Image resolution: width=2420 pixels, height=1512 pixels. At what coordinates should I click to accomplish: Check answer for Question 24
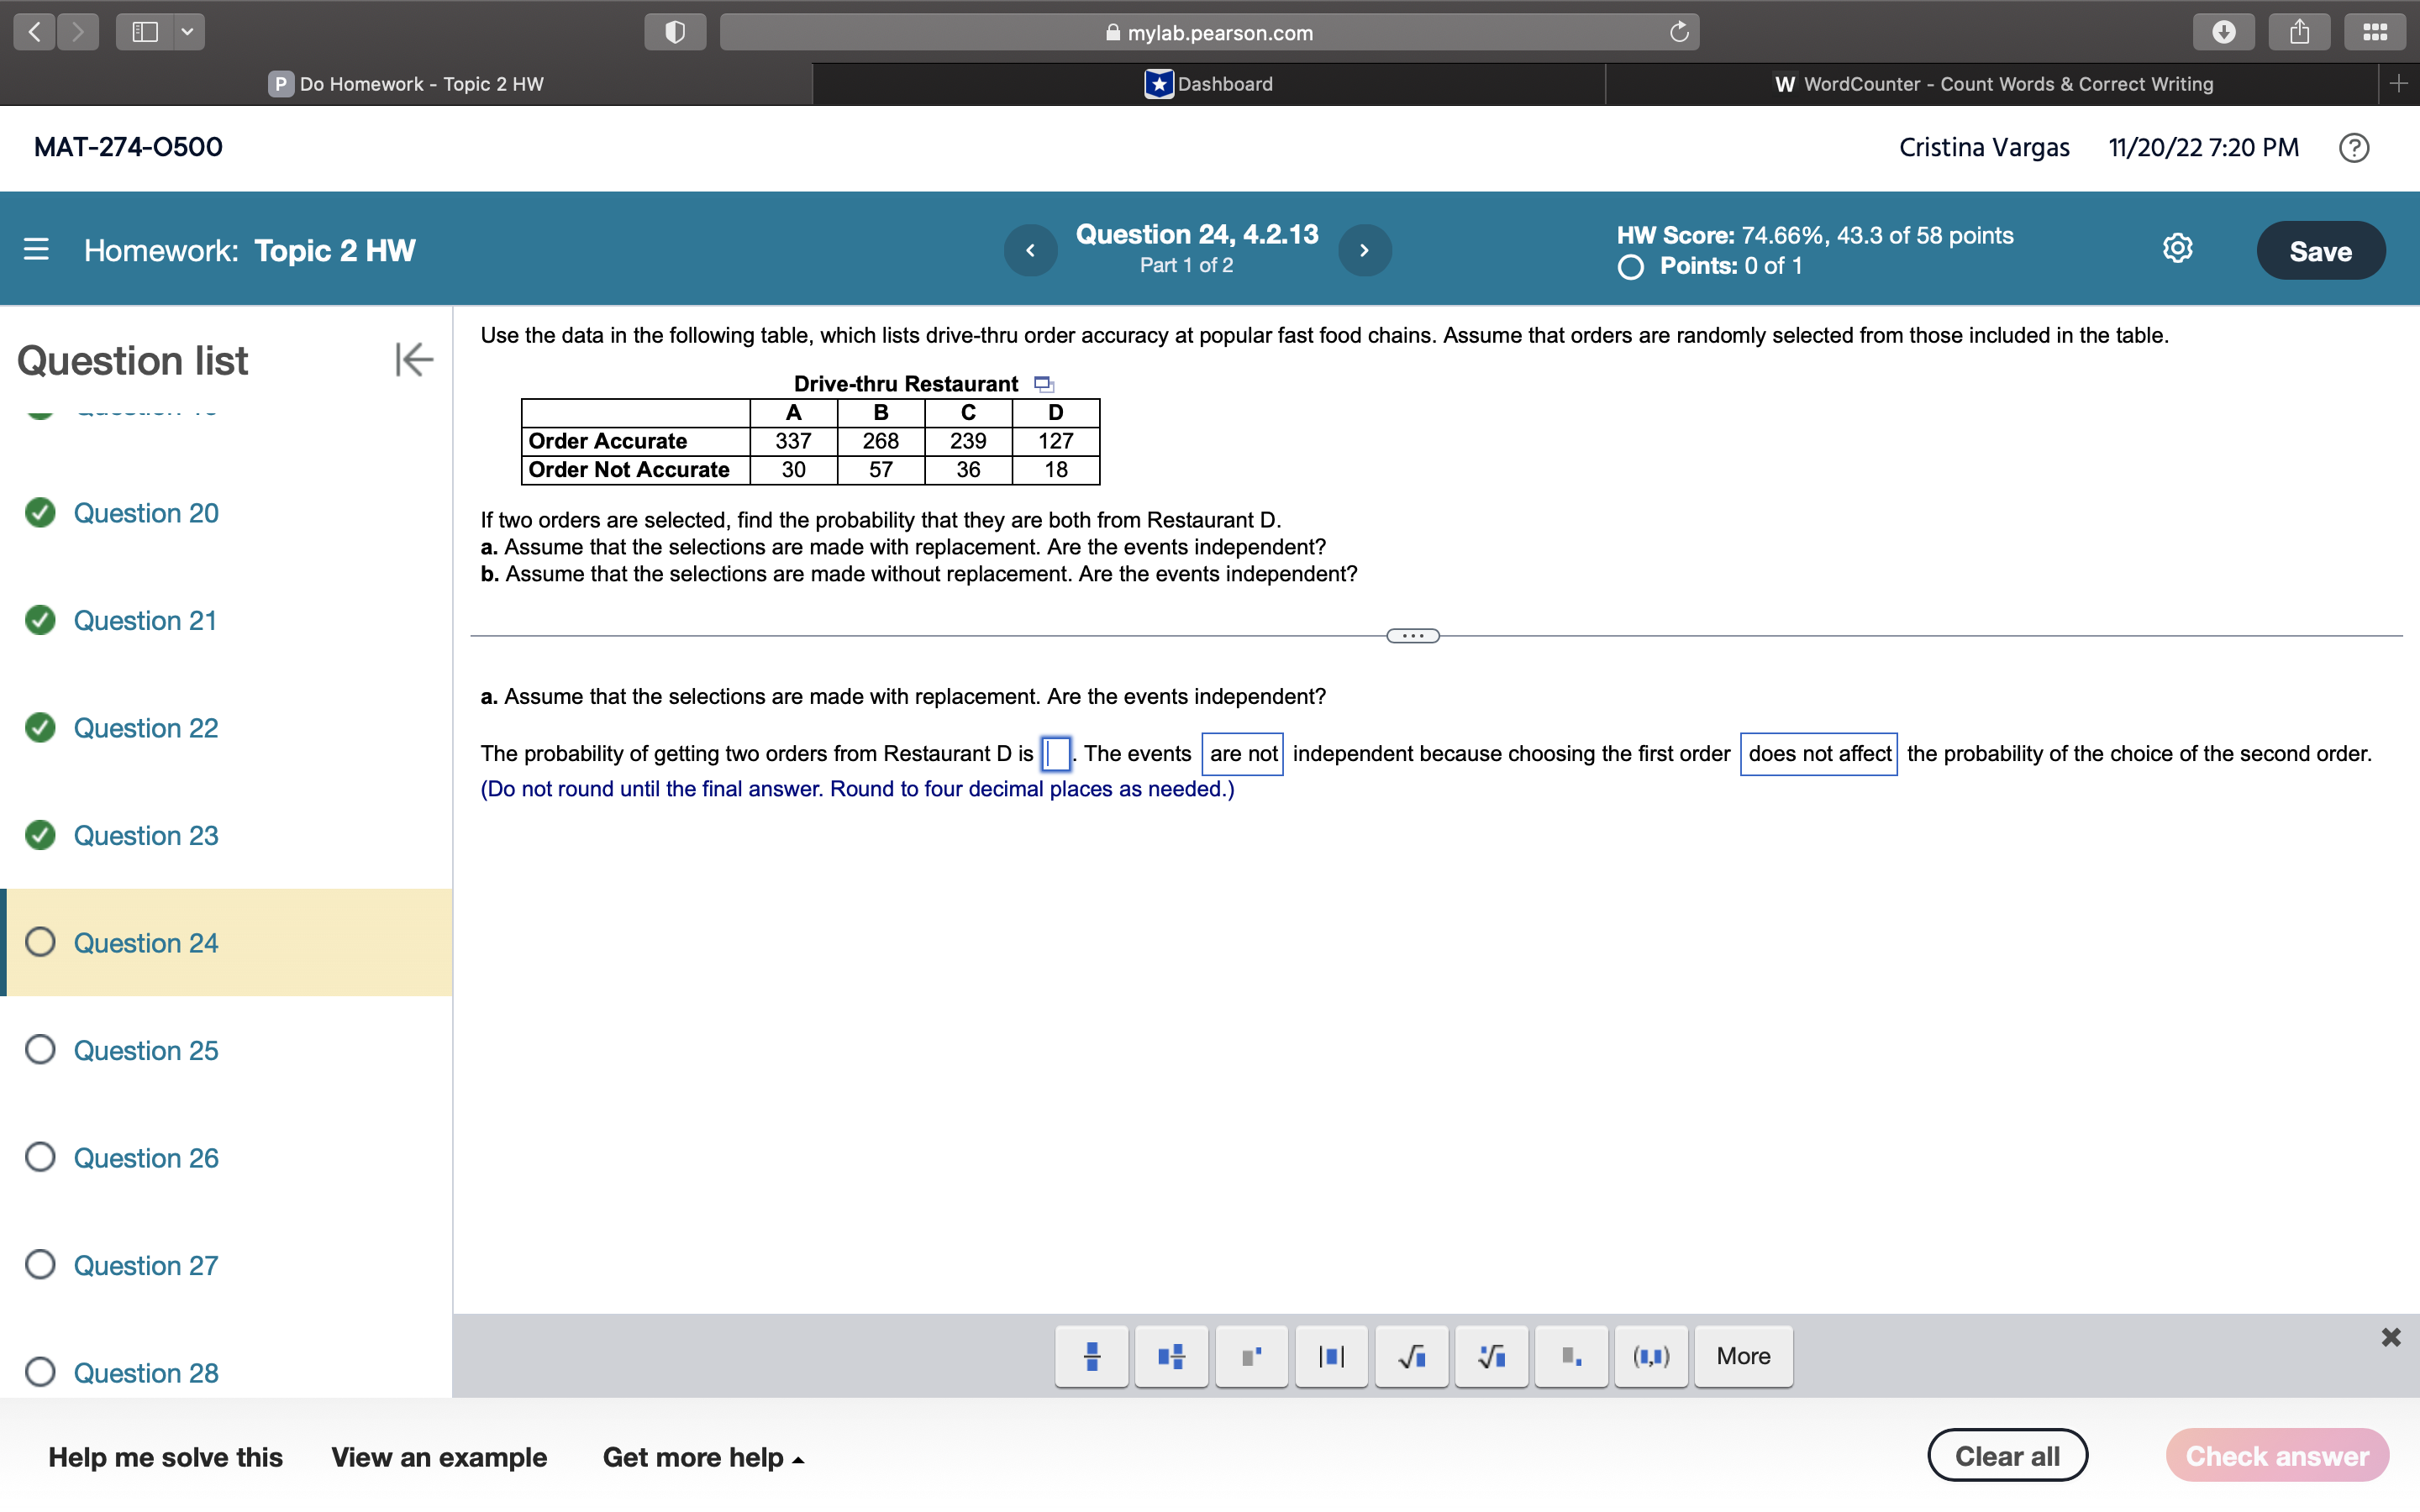click(x=2277, y=1455)
